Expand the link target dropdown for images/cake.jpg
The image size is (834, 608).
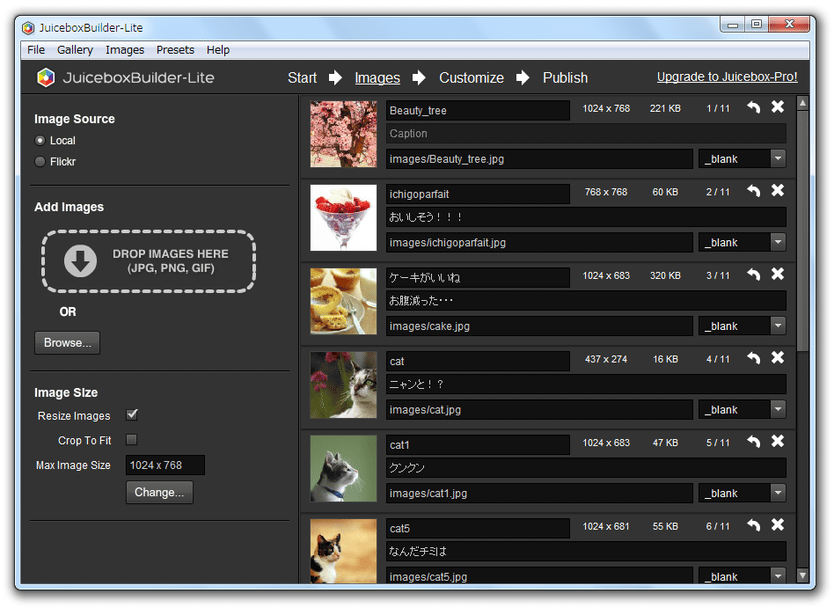(778, 326)
